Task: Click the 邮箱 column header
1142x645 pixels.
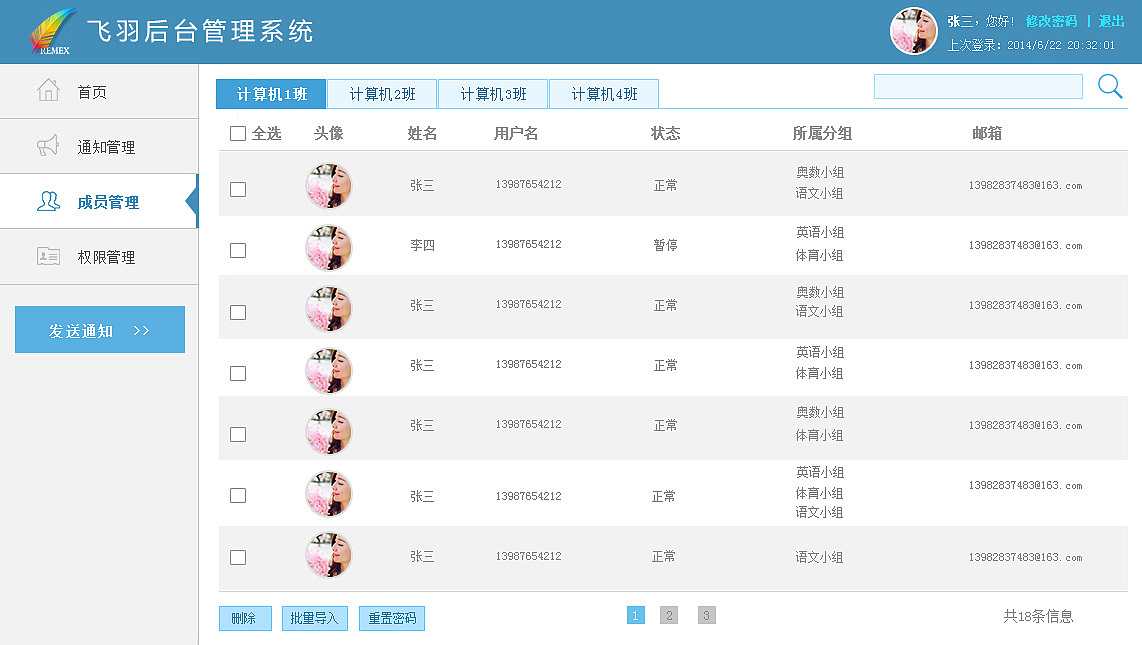Action: (987, 133)
